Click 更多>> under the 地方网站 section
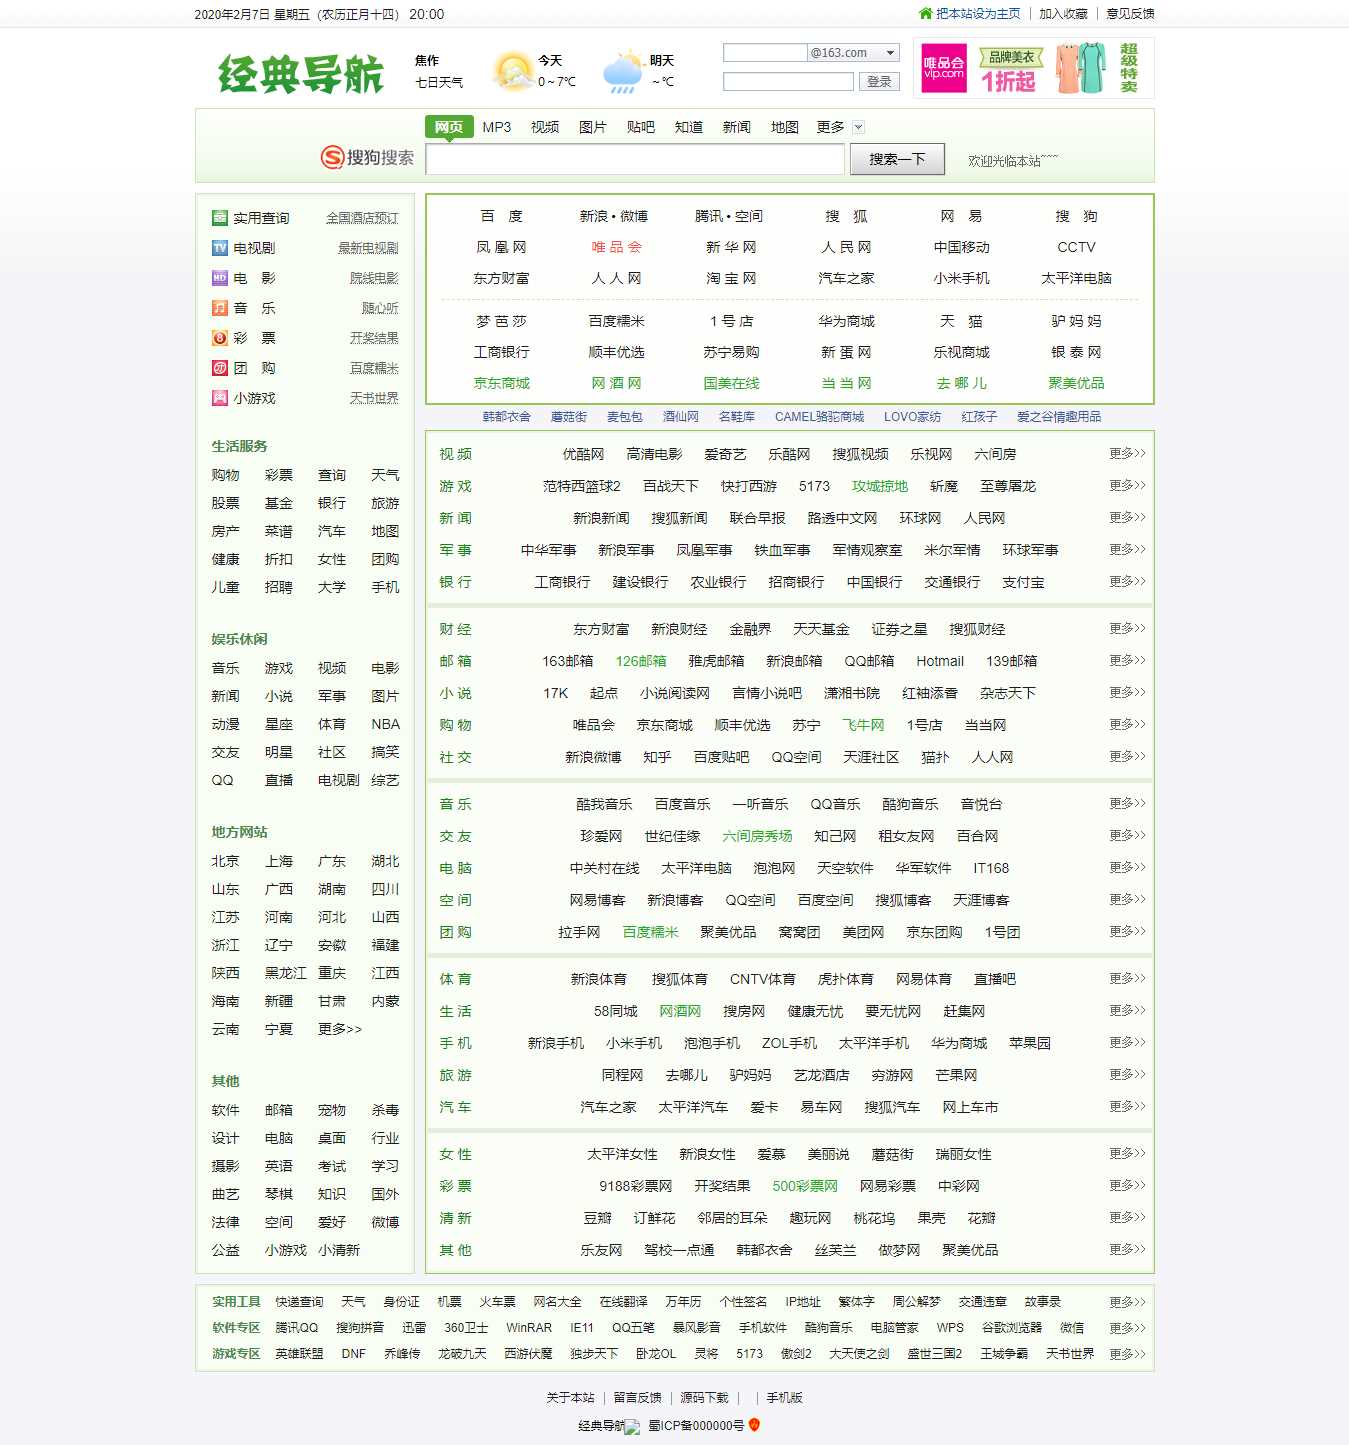The width and height of the screenshot is (1349, 1445). [x=337, y=1029]
